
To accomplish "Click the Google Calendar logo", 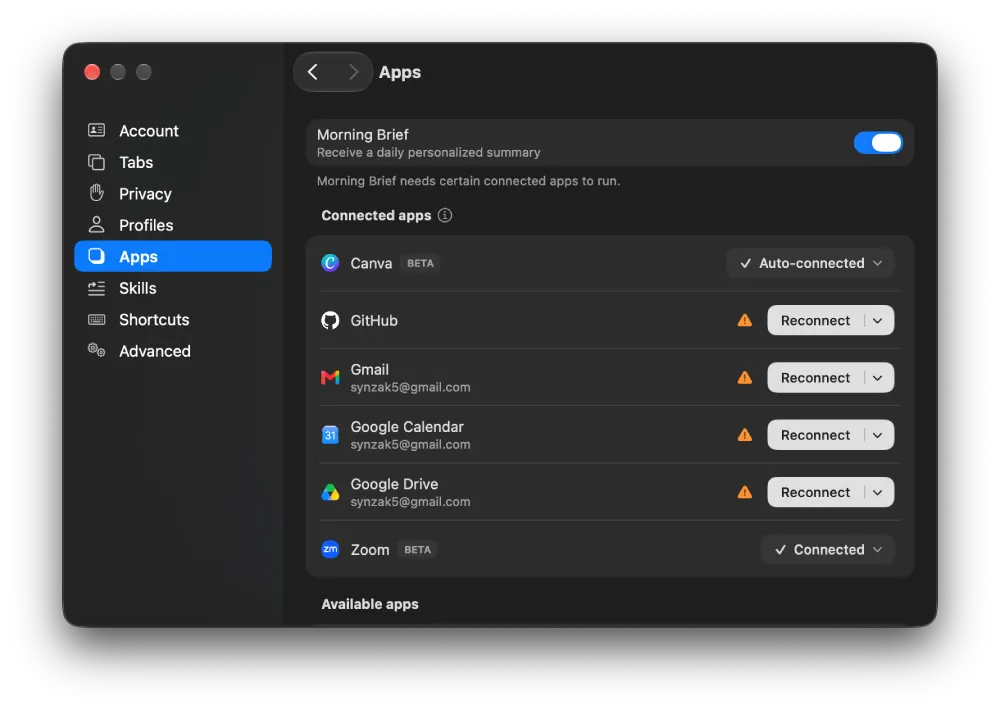I will tap(330, 435).
